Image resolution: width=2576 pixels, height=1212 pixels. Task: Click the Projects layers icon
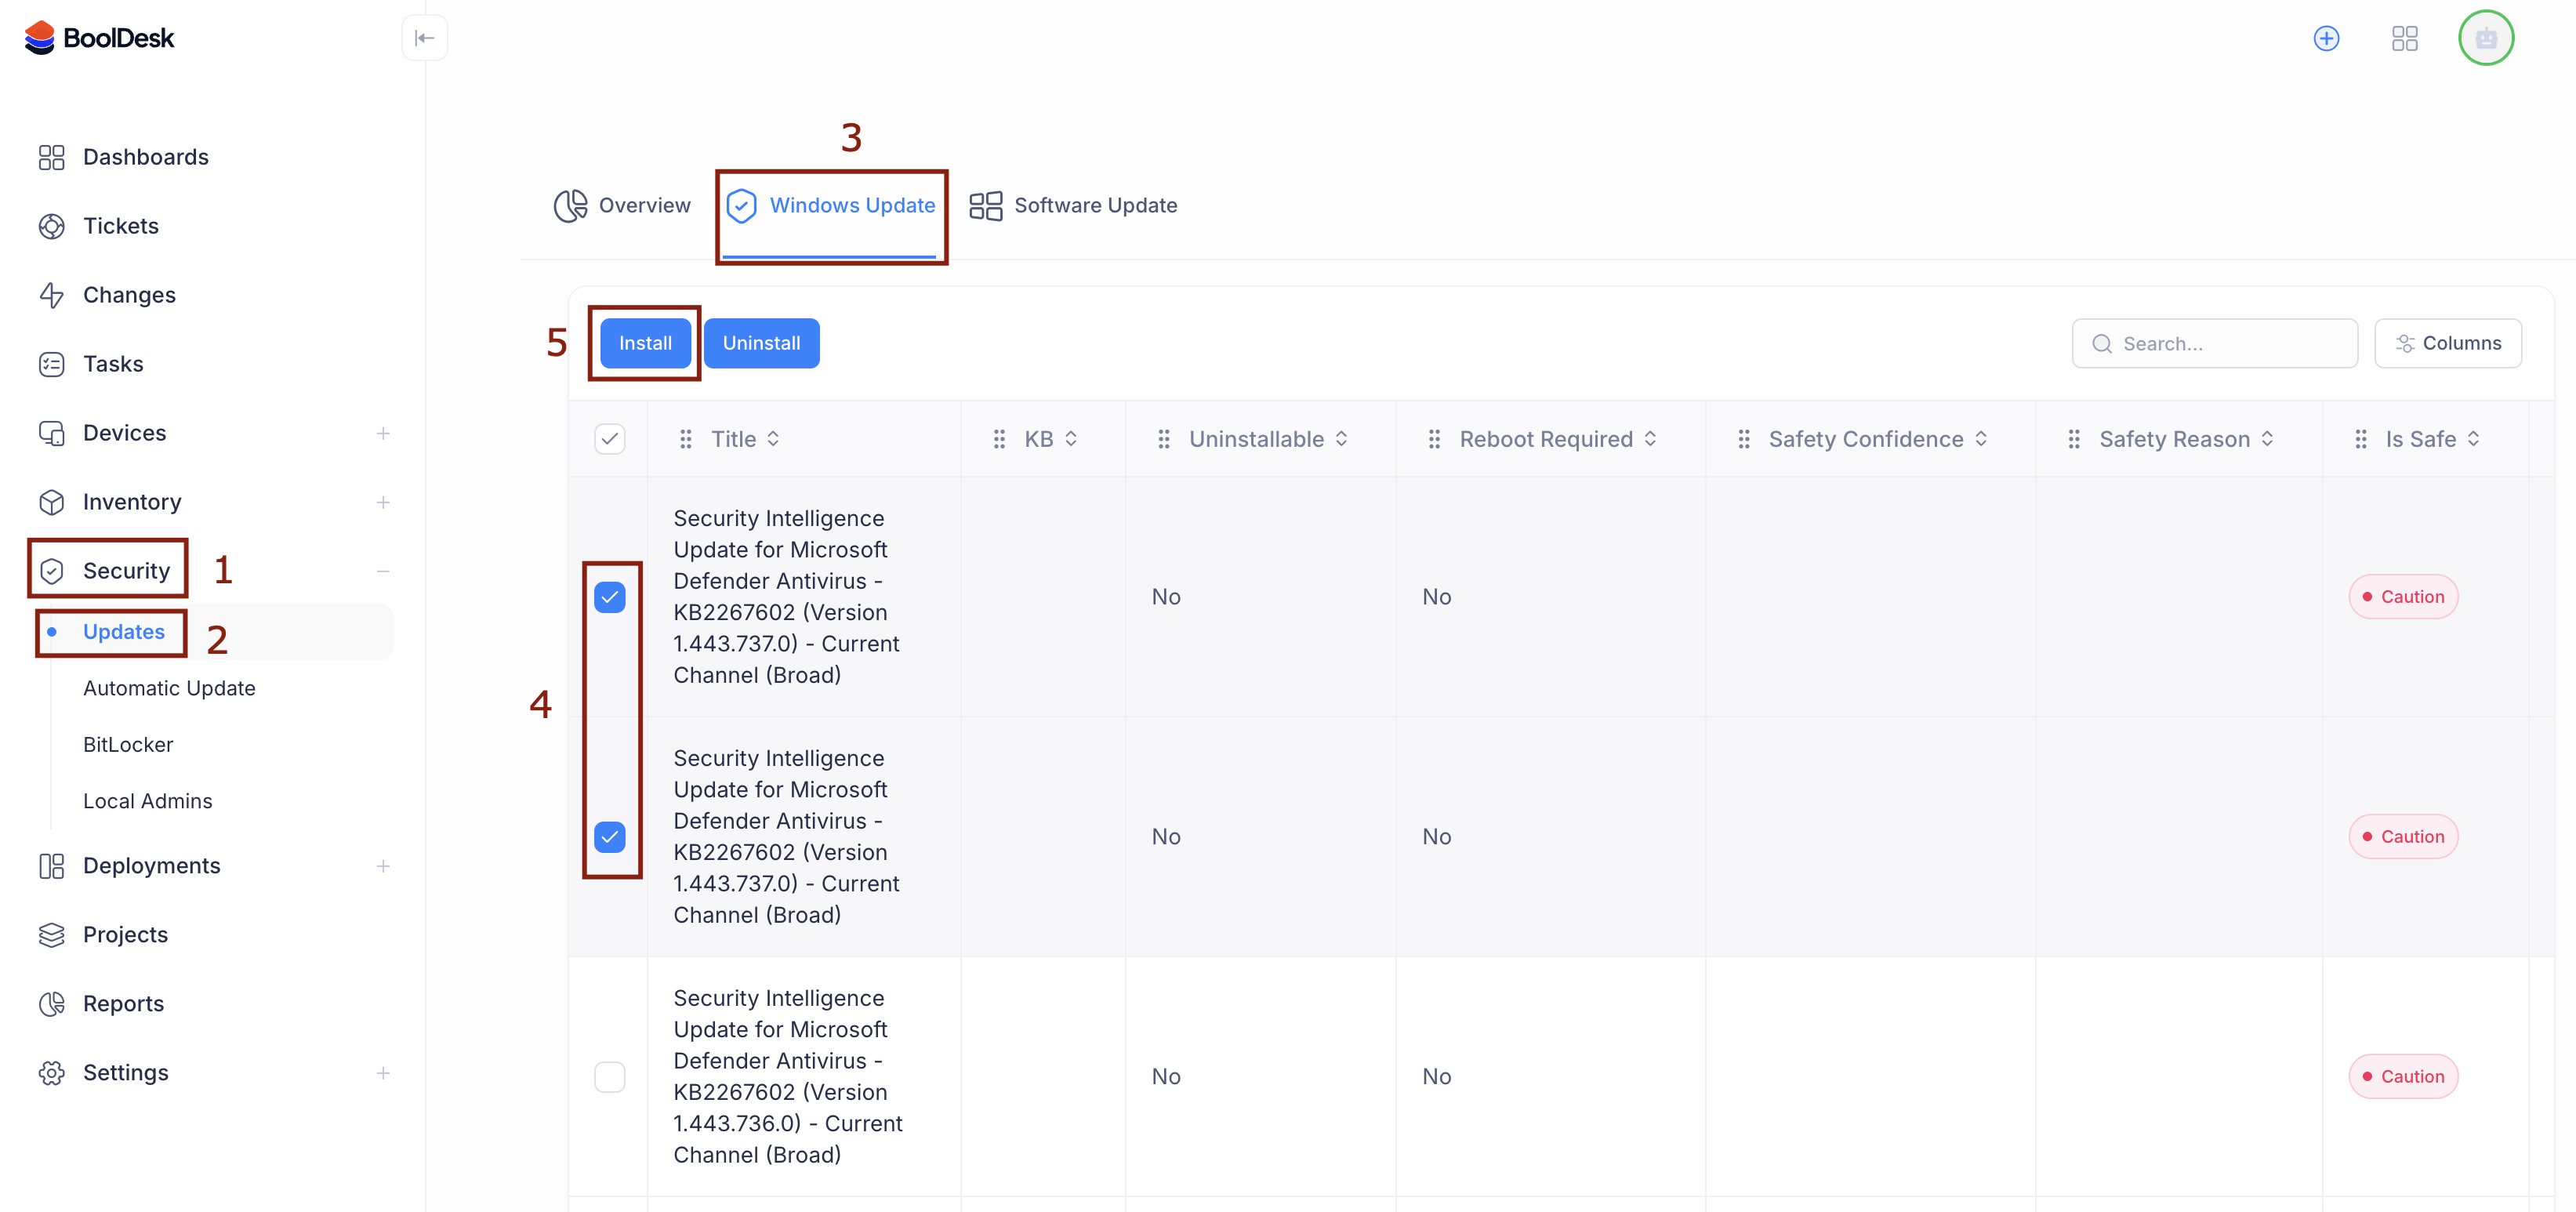point(51,934)
